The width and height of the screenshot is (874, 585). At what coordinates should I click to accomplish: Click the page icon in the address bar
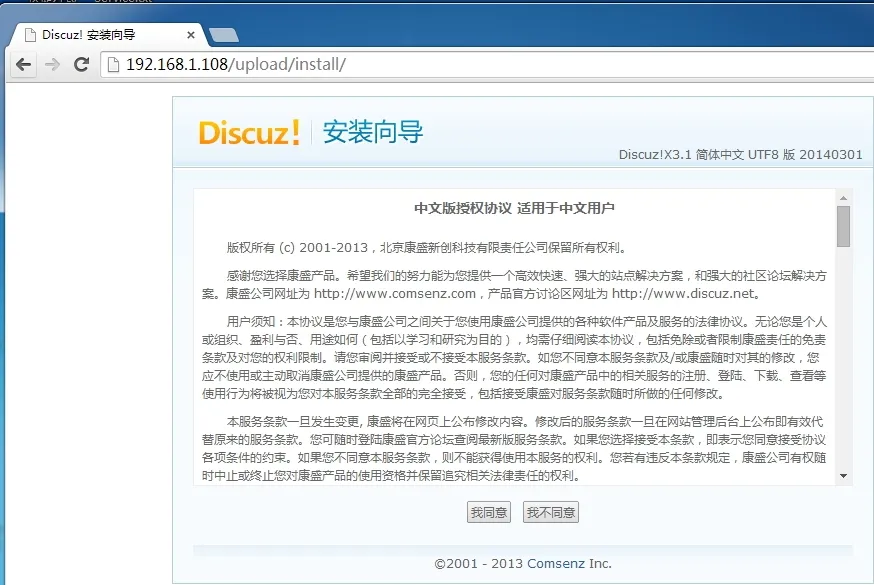pos(113,65)
